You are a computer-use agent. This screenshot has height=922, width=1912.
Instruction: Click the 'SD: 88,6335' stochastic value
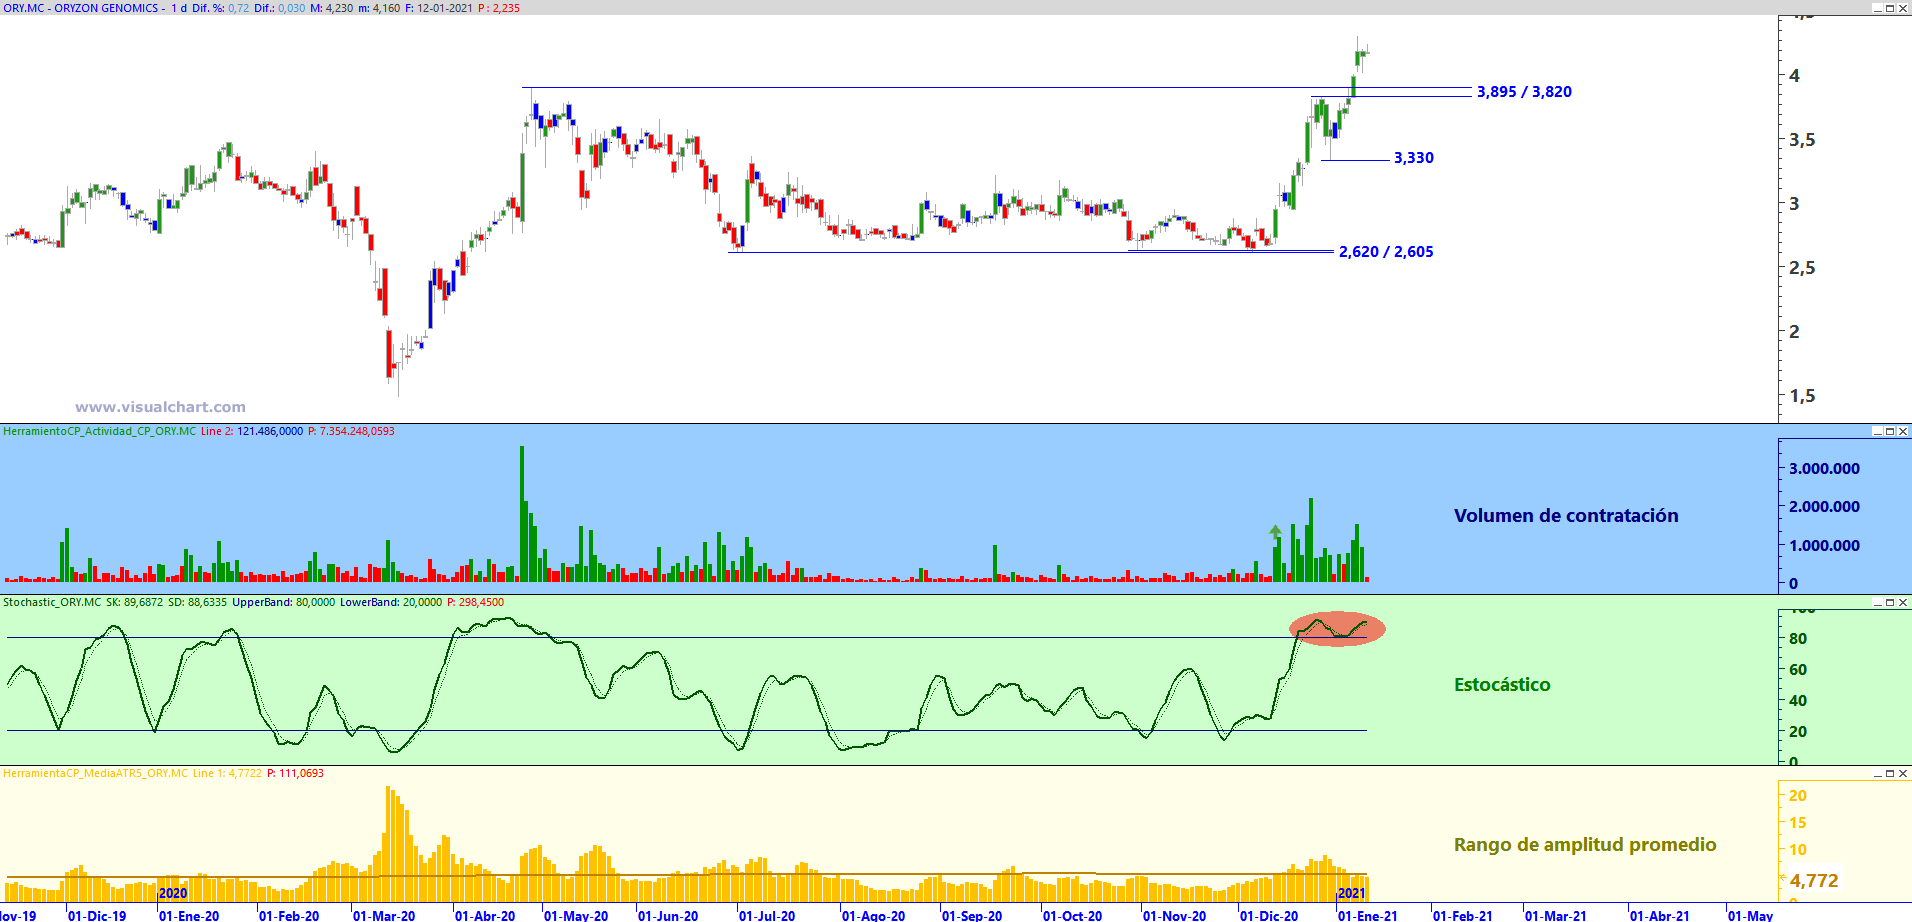point(197,603)
